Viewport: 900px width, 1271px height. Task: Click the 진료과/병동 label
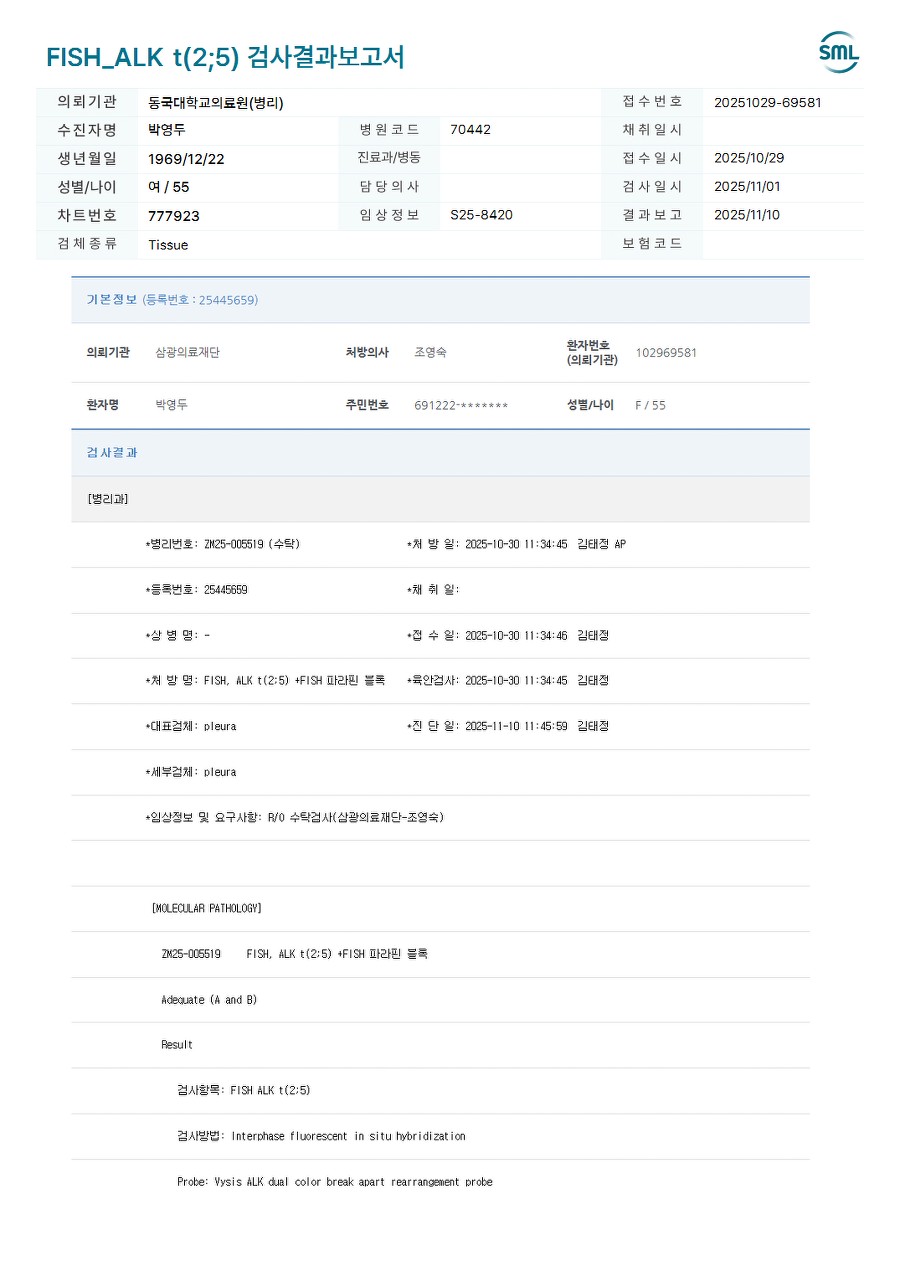[x=389, y=158]
